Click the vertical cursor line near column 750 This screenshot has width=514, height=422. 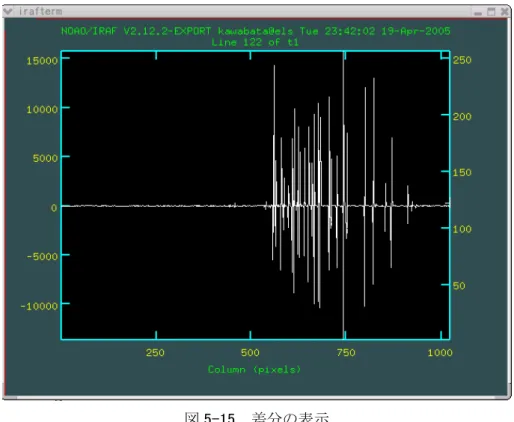point(343,195)
